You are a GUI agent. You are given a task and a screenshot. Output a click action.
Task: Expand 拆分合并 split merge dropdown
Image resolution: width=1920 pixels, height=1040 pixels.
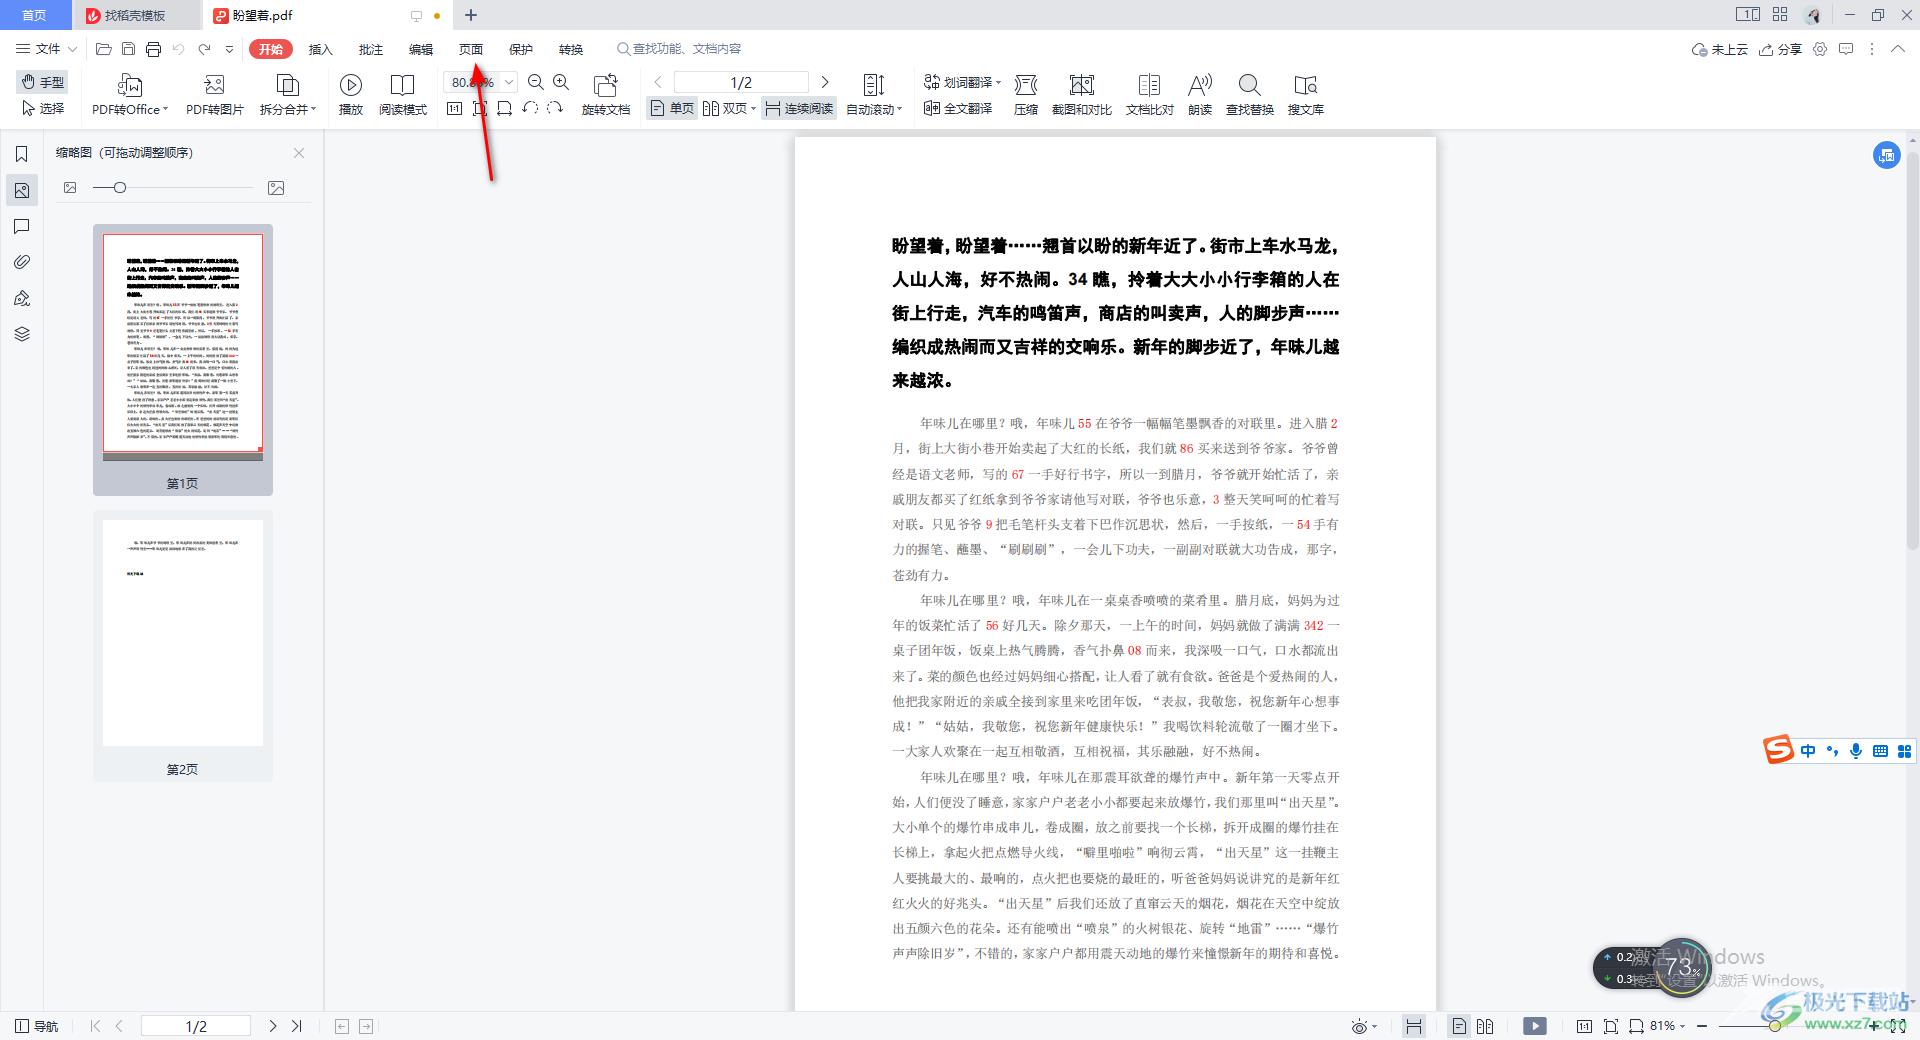[313, 110]
